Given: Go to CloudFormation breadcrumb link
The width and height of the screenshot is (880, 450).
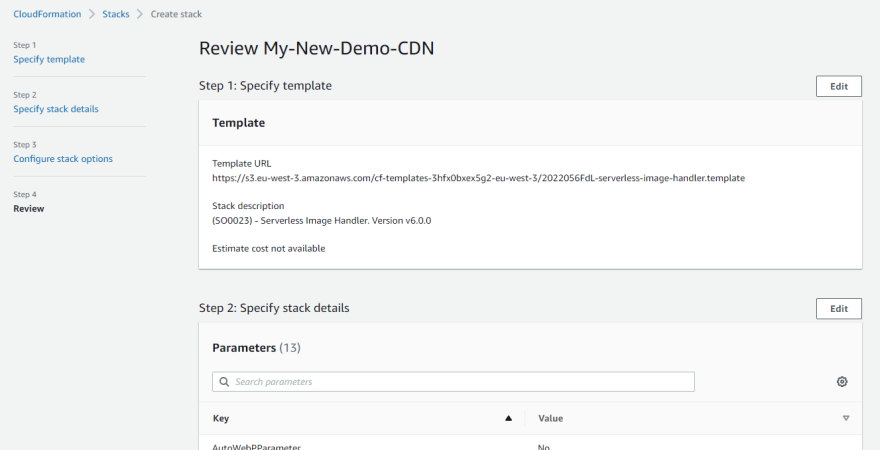Looking at the screenshot, I should (47, 14).
